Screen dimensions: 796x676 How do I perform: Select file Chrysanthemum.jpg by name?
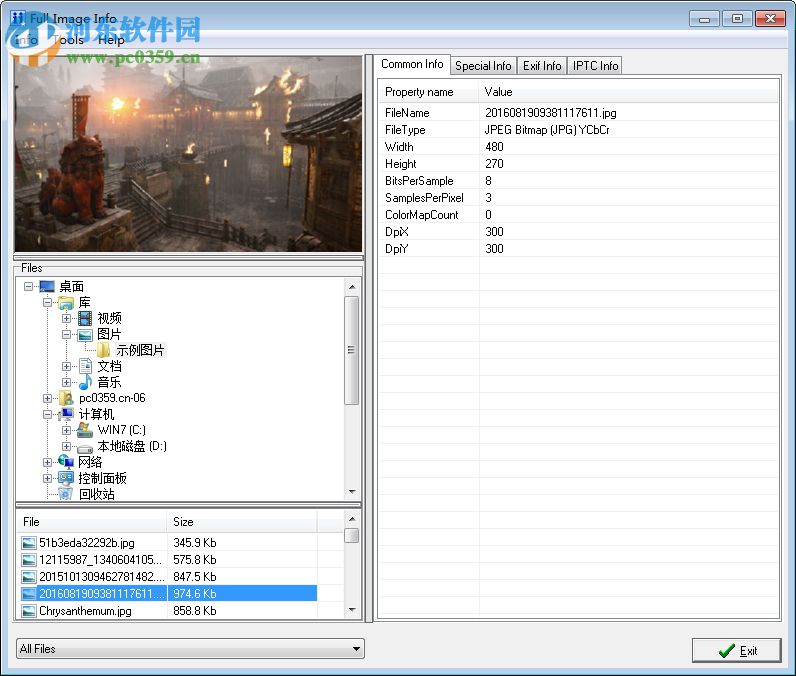[85, 611]
